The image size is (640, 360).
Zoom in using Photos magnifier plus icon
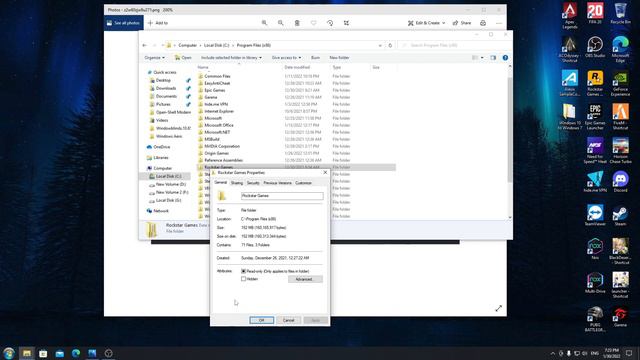[264, 23]
